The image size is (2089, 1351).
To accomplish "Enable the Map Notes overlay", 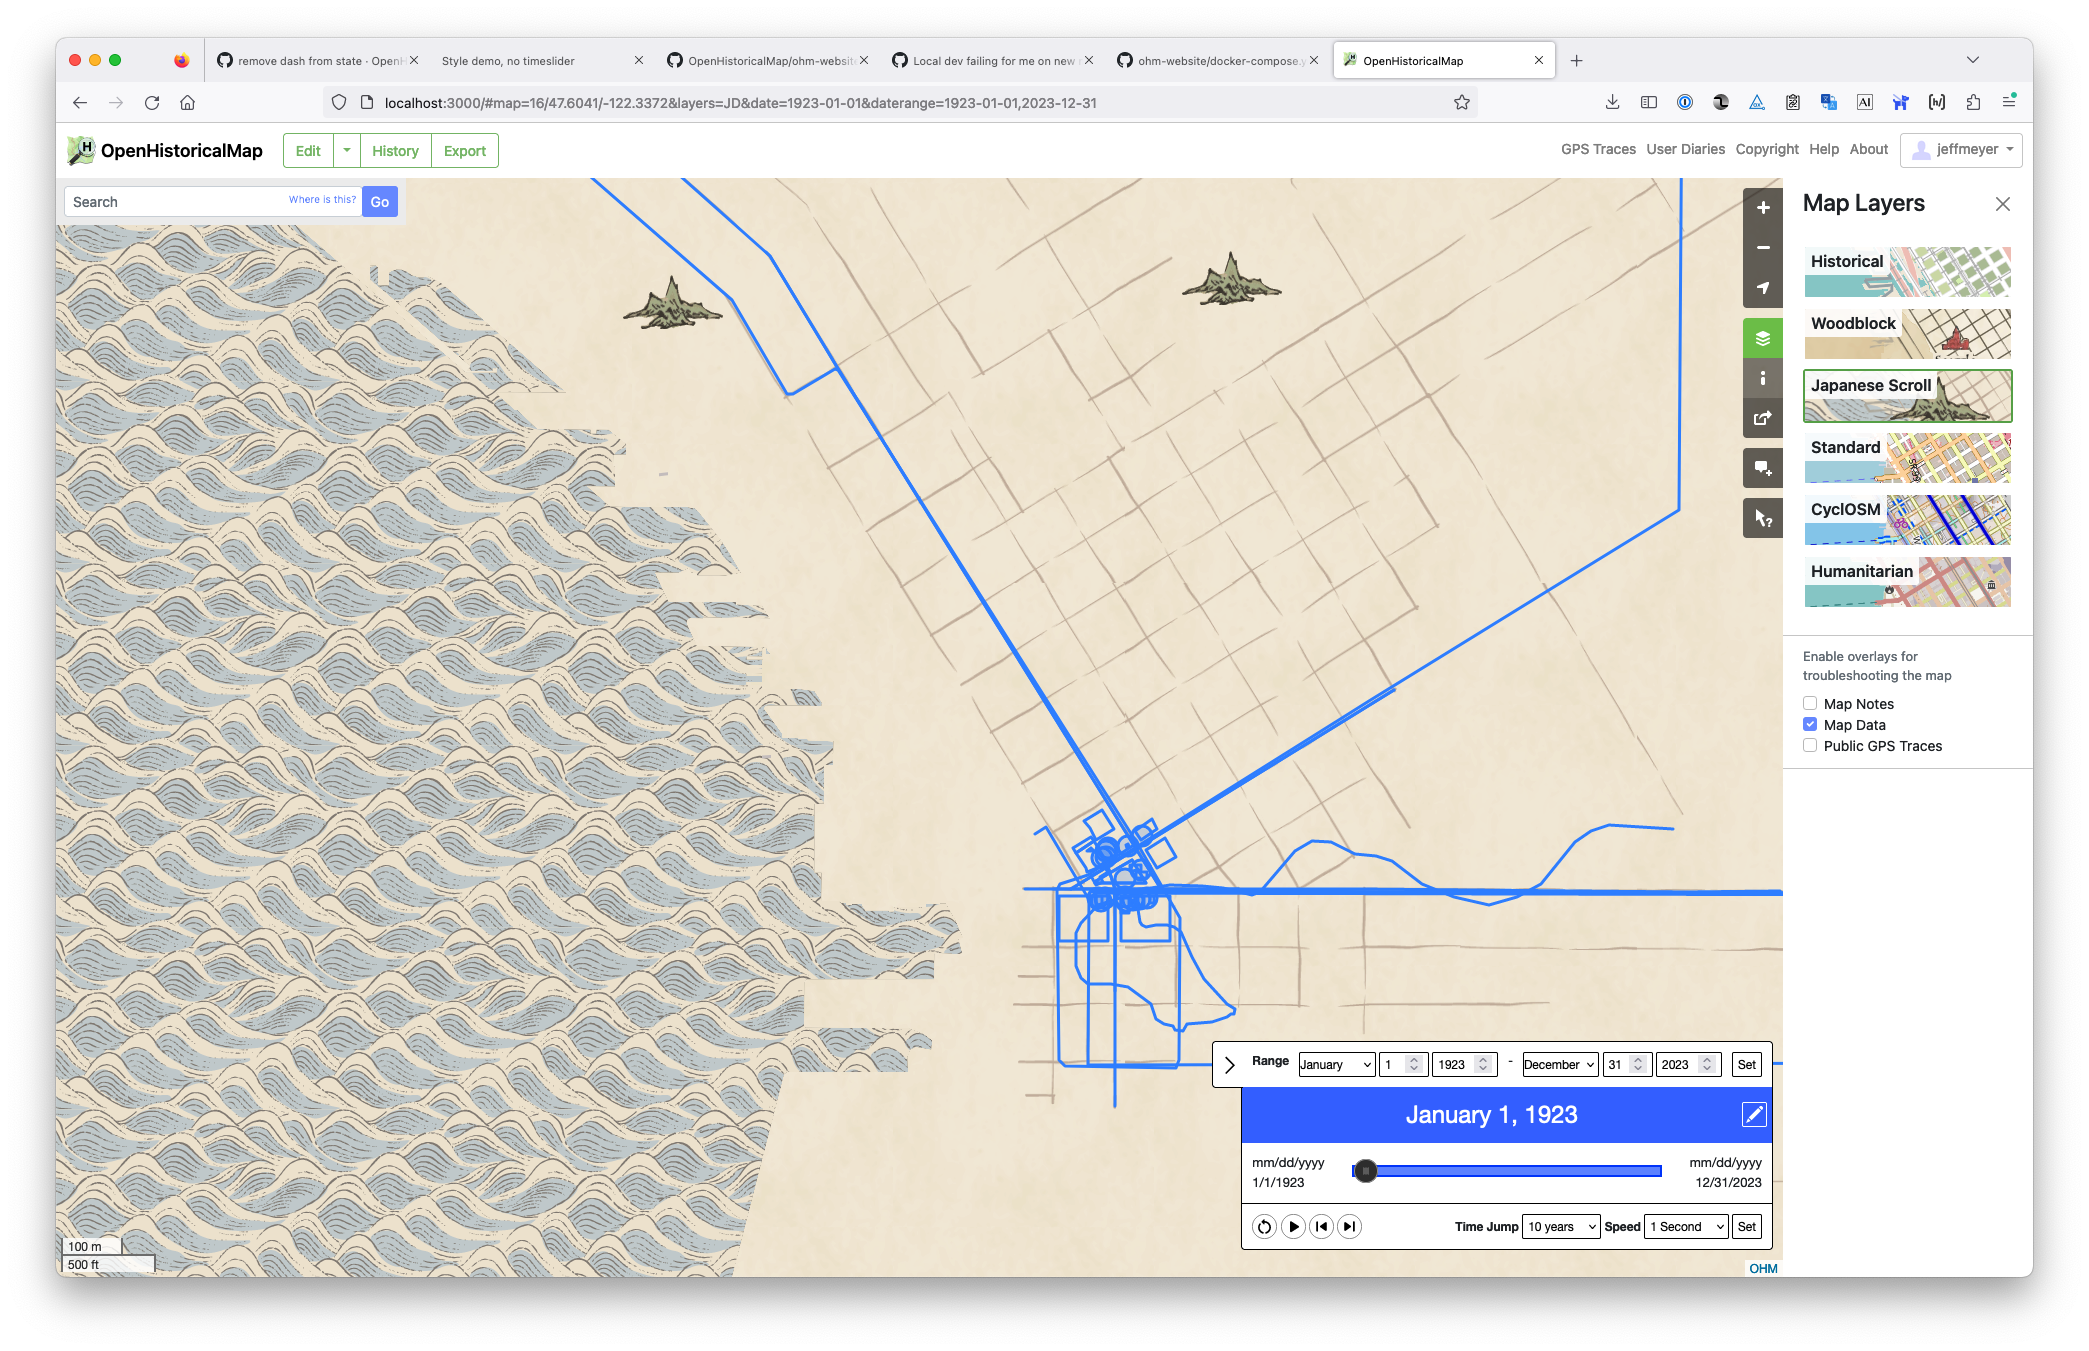I will [1810, 703].
